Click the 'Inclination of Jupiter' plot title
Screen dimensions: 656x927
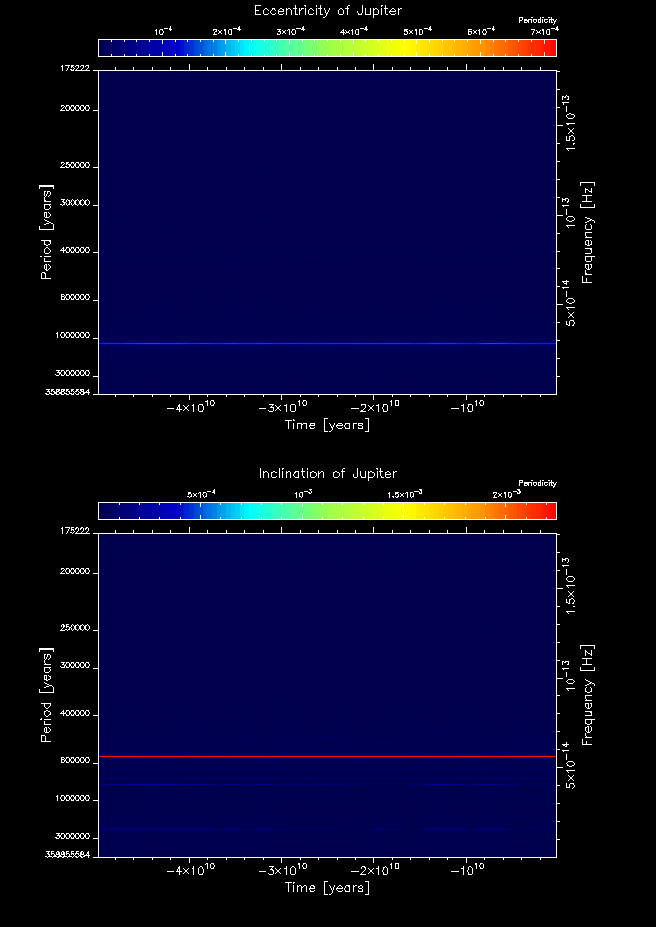[x=327, y=473]
